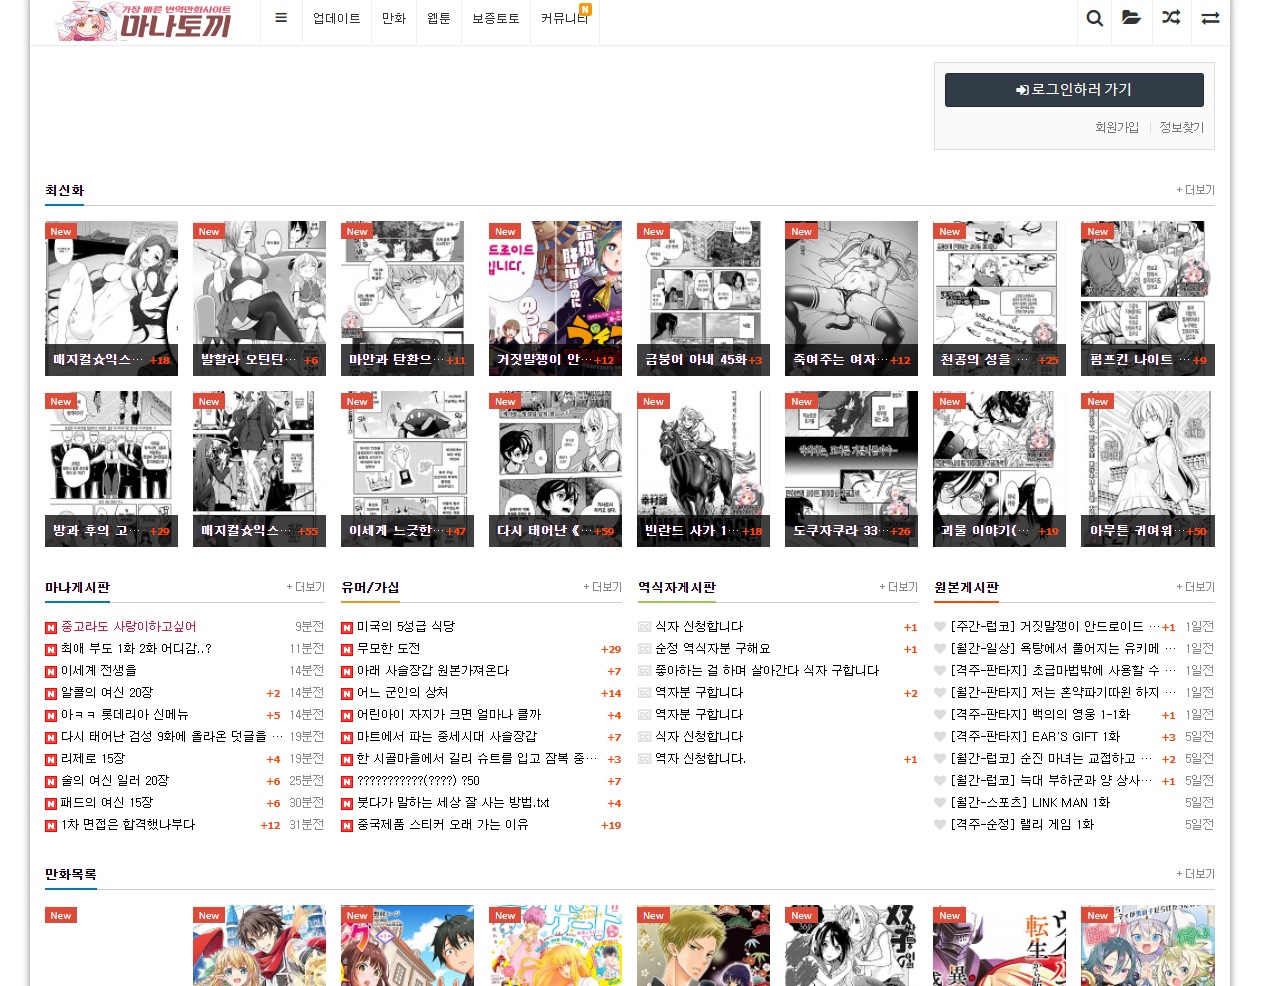Open the 만화 menu item
1264x986 pixels.
[x=394, y=18]
